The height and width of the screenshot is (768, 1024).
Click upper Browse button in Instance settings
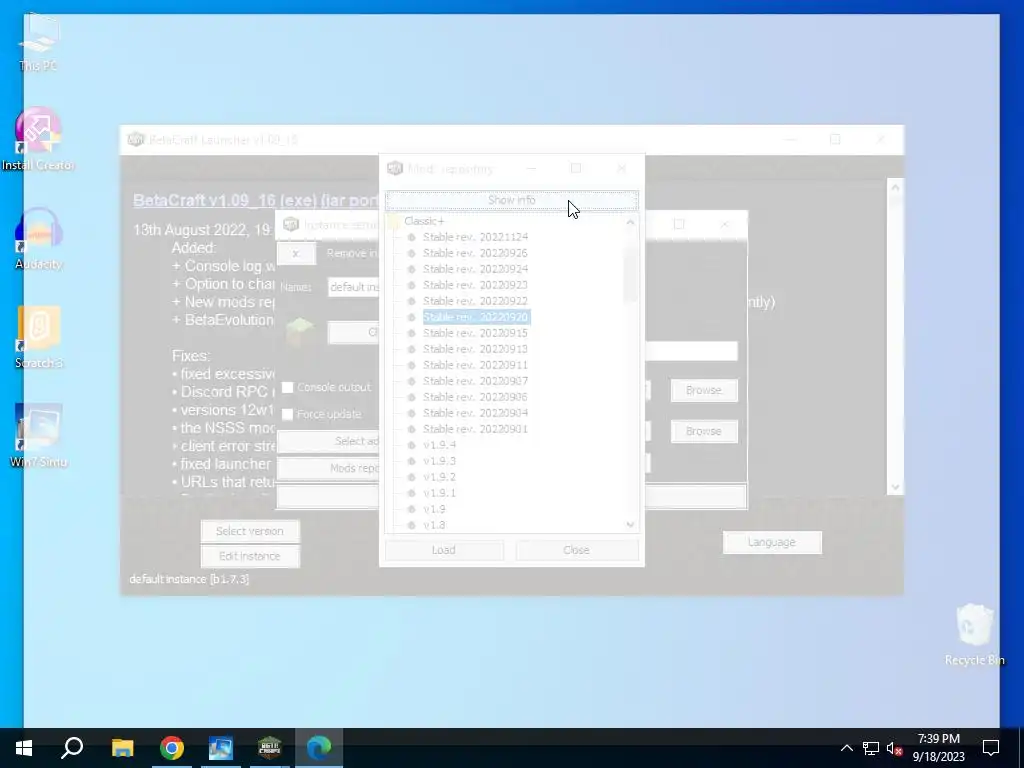click(704, 390)
